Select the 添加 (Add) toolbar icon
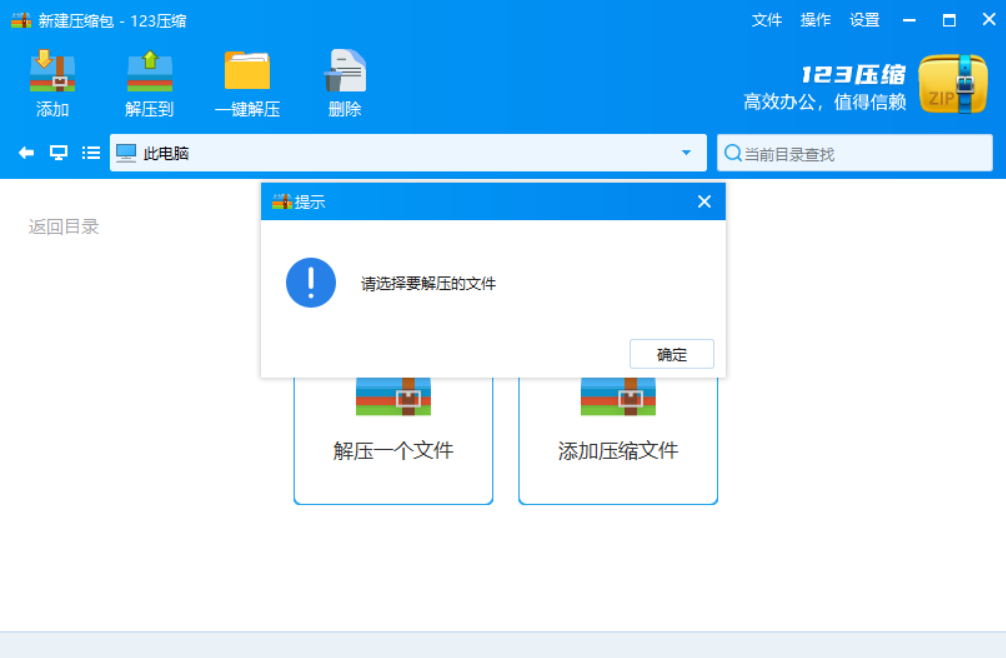 pyautogui.click(x=50, y=82)
